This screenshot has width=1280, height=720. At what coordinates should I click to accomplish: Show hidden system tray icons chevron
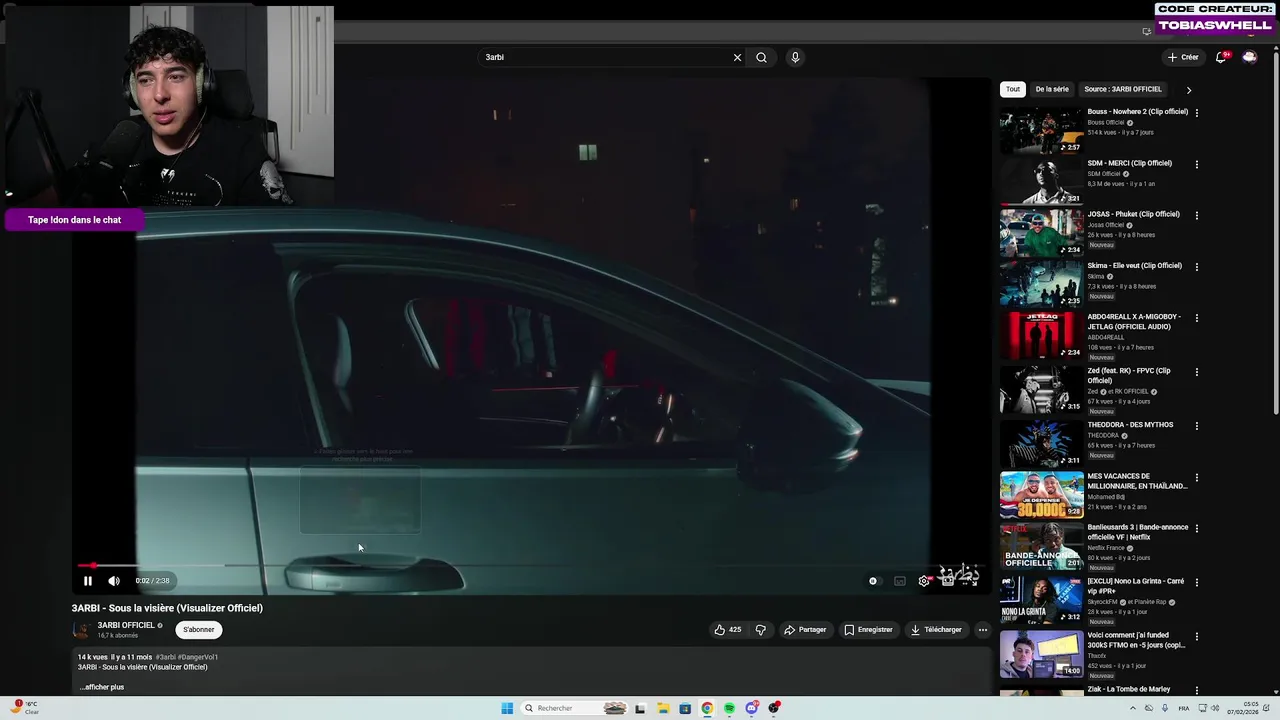click(x=1133, y=708)
